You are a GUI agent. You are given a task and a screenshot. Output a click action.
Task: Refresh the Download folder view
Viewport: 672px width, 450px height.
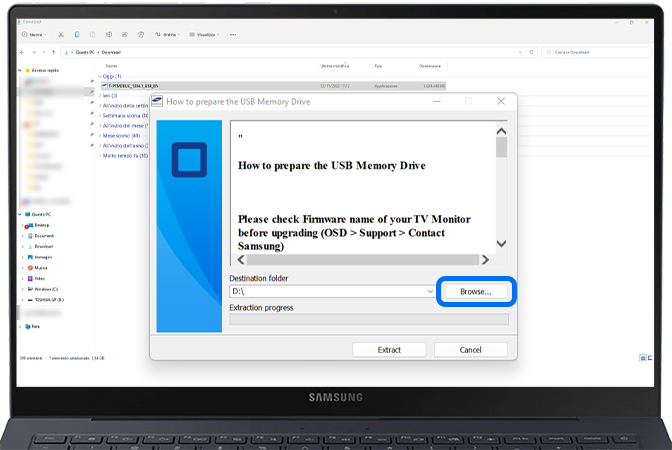coord(531,52)
